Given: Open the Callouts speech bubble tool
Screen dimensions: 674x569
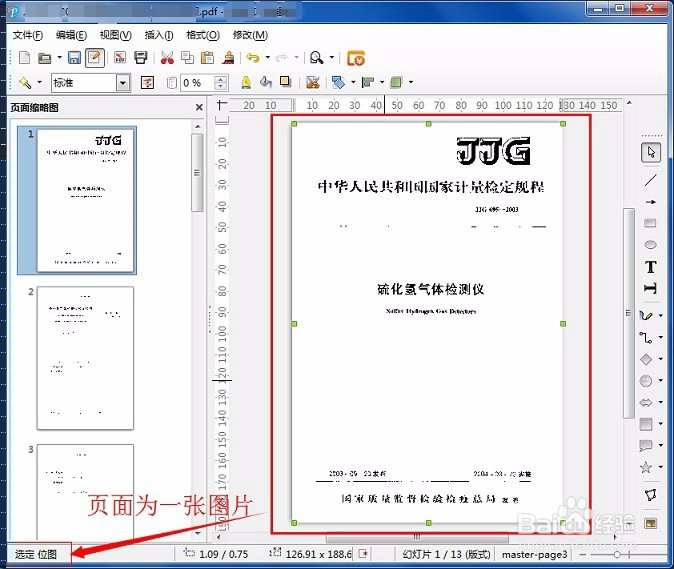Looking at the screenshot, I should coord(646,446).
